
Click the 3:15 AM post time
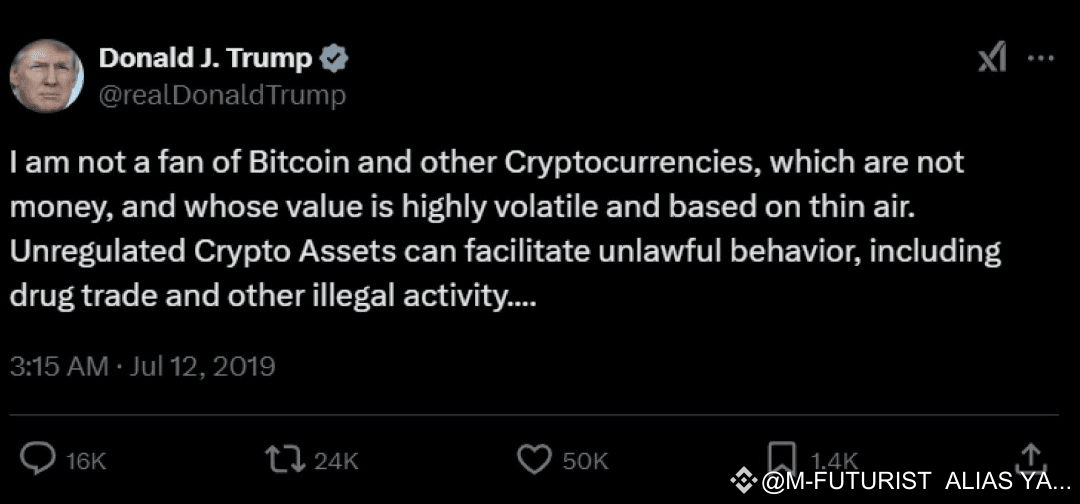coord(59,366)
